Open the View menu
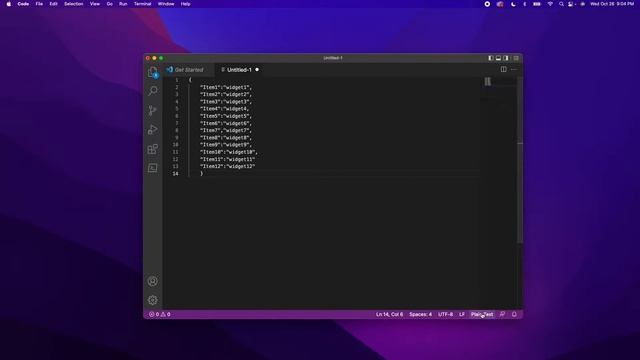The image size is (640, 360). pos(95,4)
